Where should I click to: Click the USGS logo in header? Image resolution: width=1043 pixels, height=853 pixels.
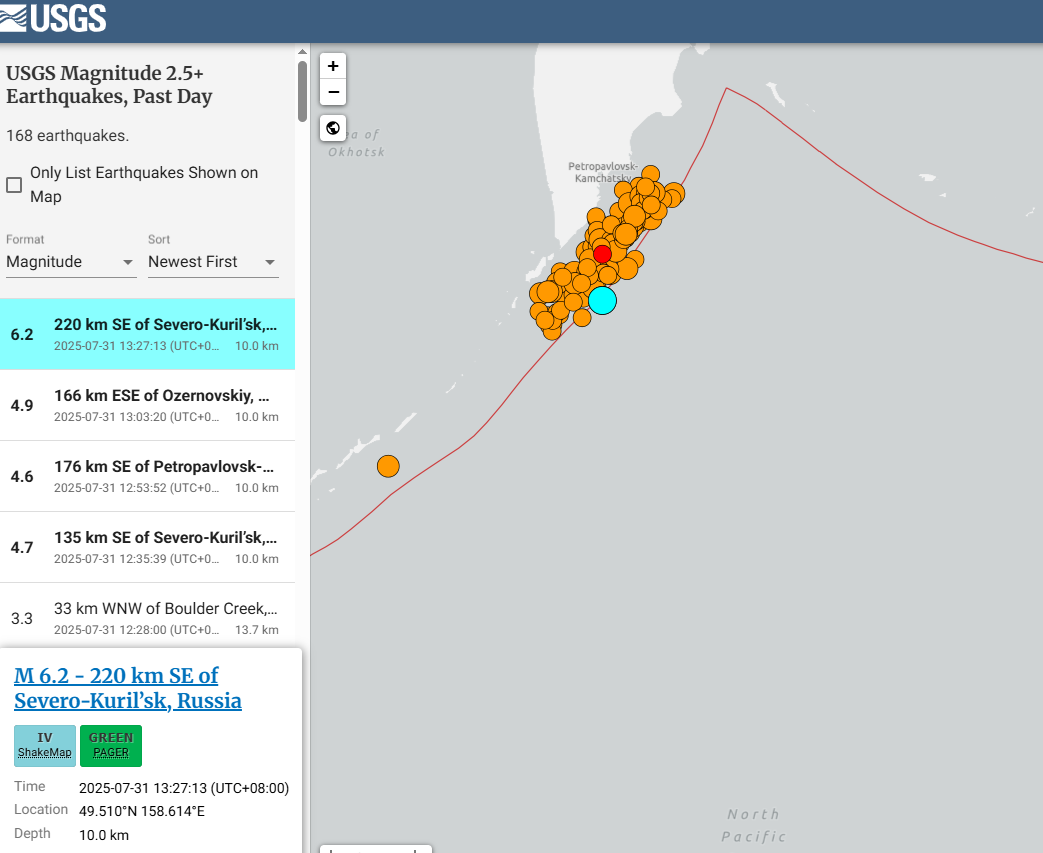[x=54, y=18]
